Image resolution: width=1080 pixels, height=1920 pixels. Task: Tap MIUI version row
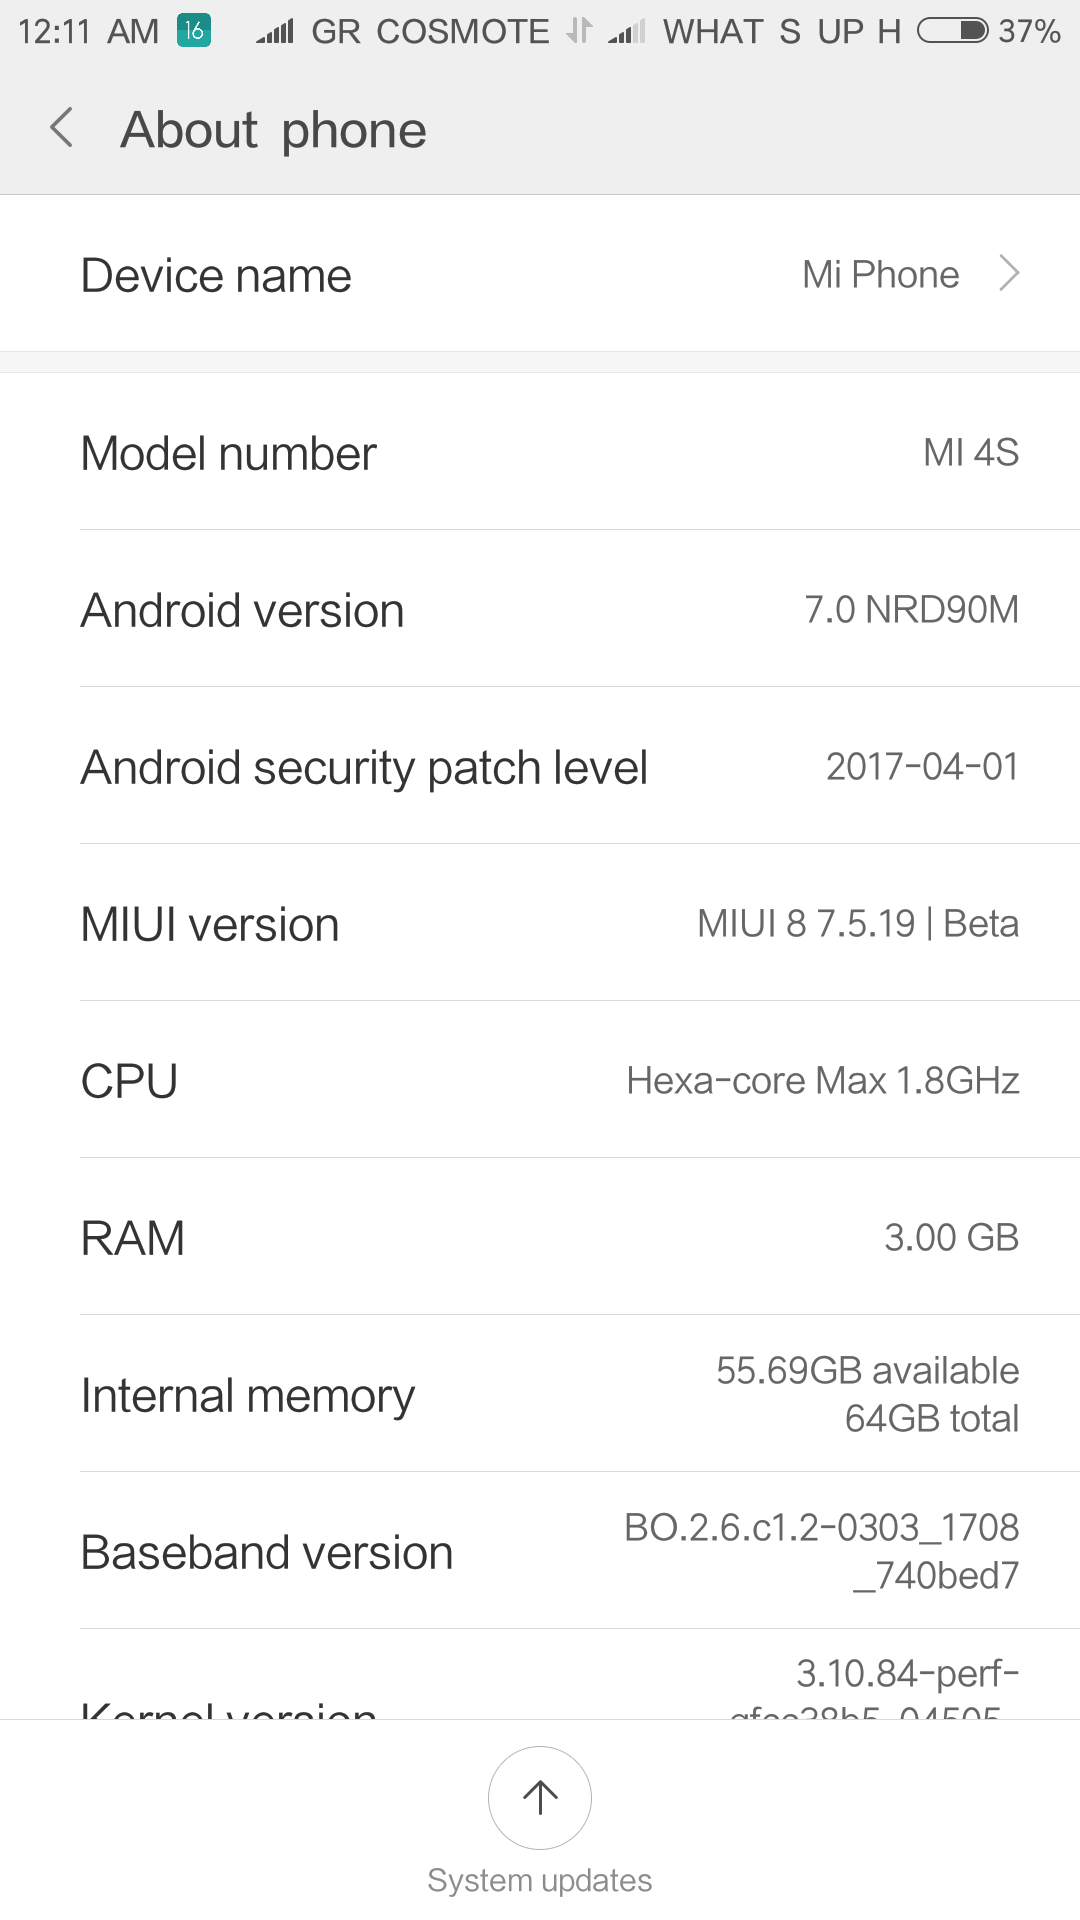tap(540, 923)
